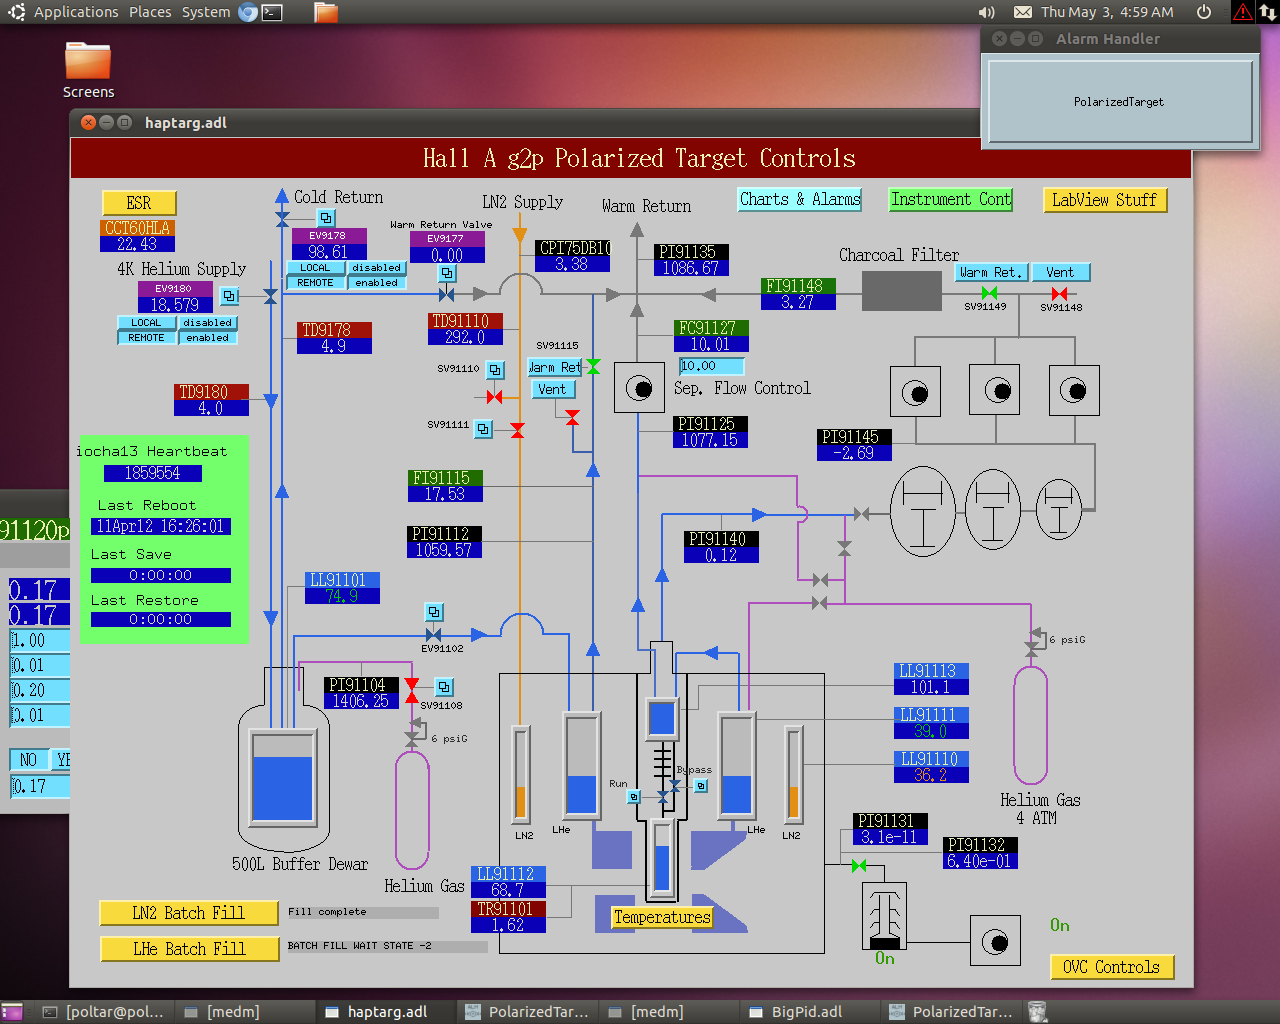1280x1024 pixels.
Task: Open the Bypass valve popup icon
Action: pyautogui.click(x=701, y=786)
